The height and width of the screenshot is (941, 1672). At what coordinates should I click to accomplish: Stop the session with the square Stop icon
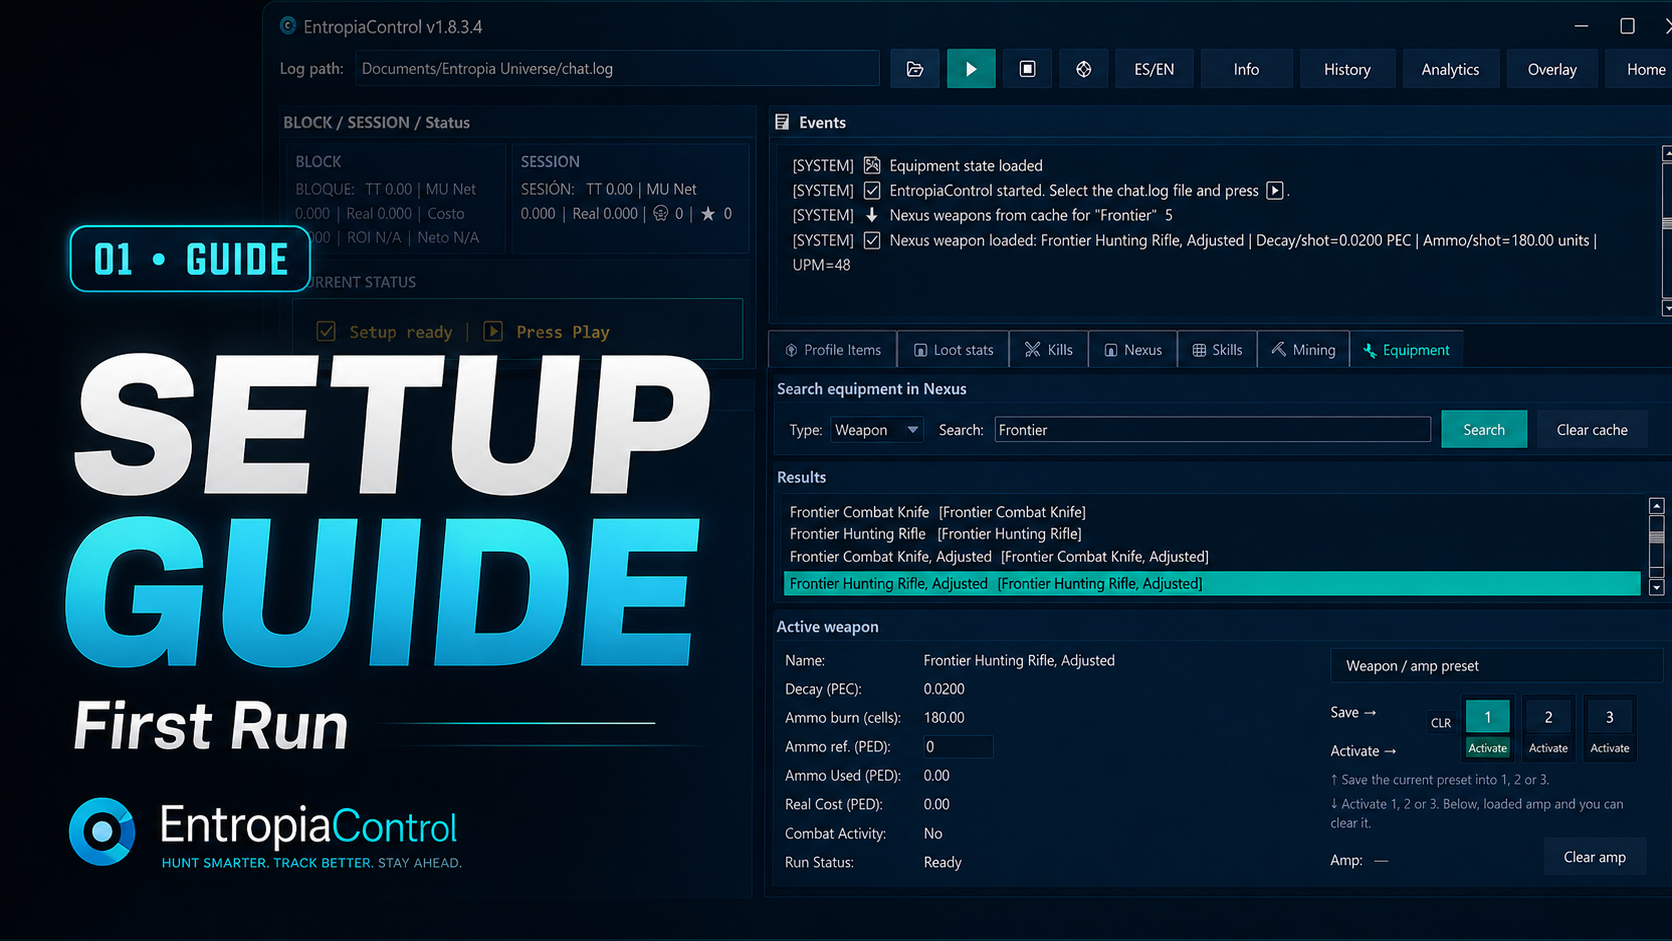pyautogui.click(x=1027, y=69)
